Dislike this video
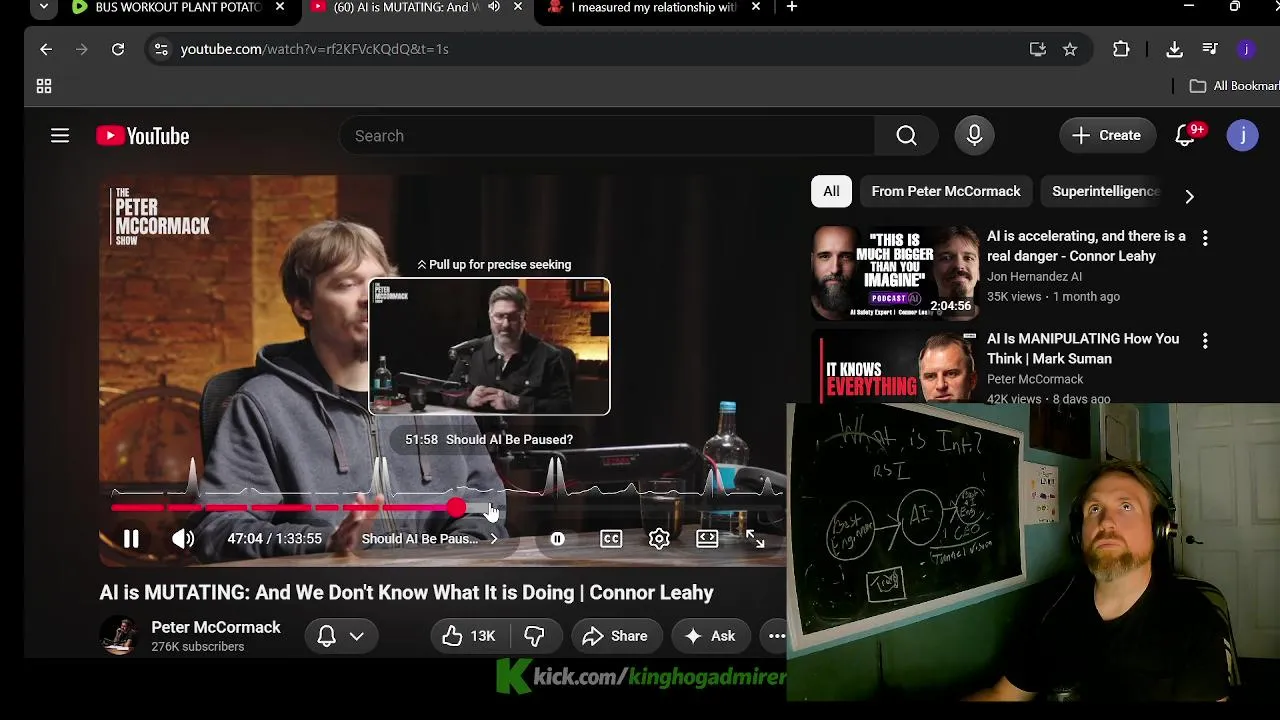 point(535,636)
